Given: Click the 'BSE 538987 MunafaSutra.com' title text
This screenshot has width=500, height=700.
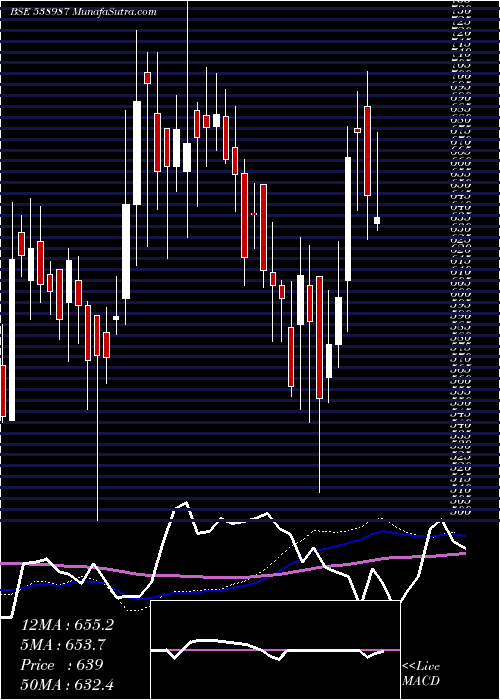Looking at the screenshot, I should 83,12.
